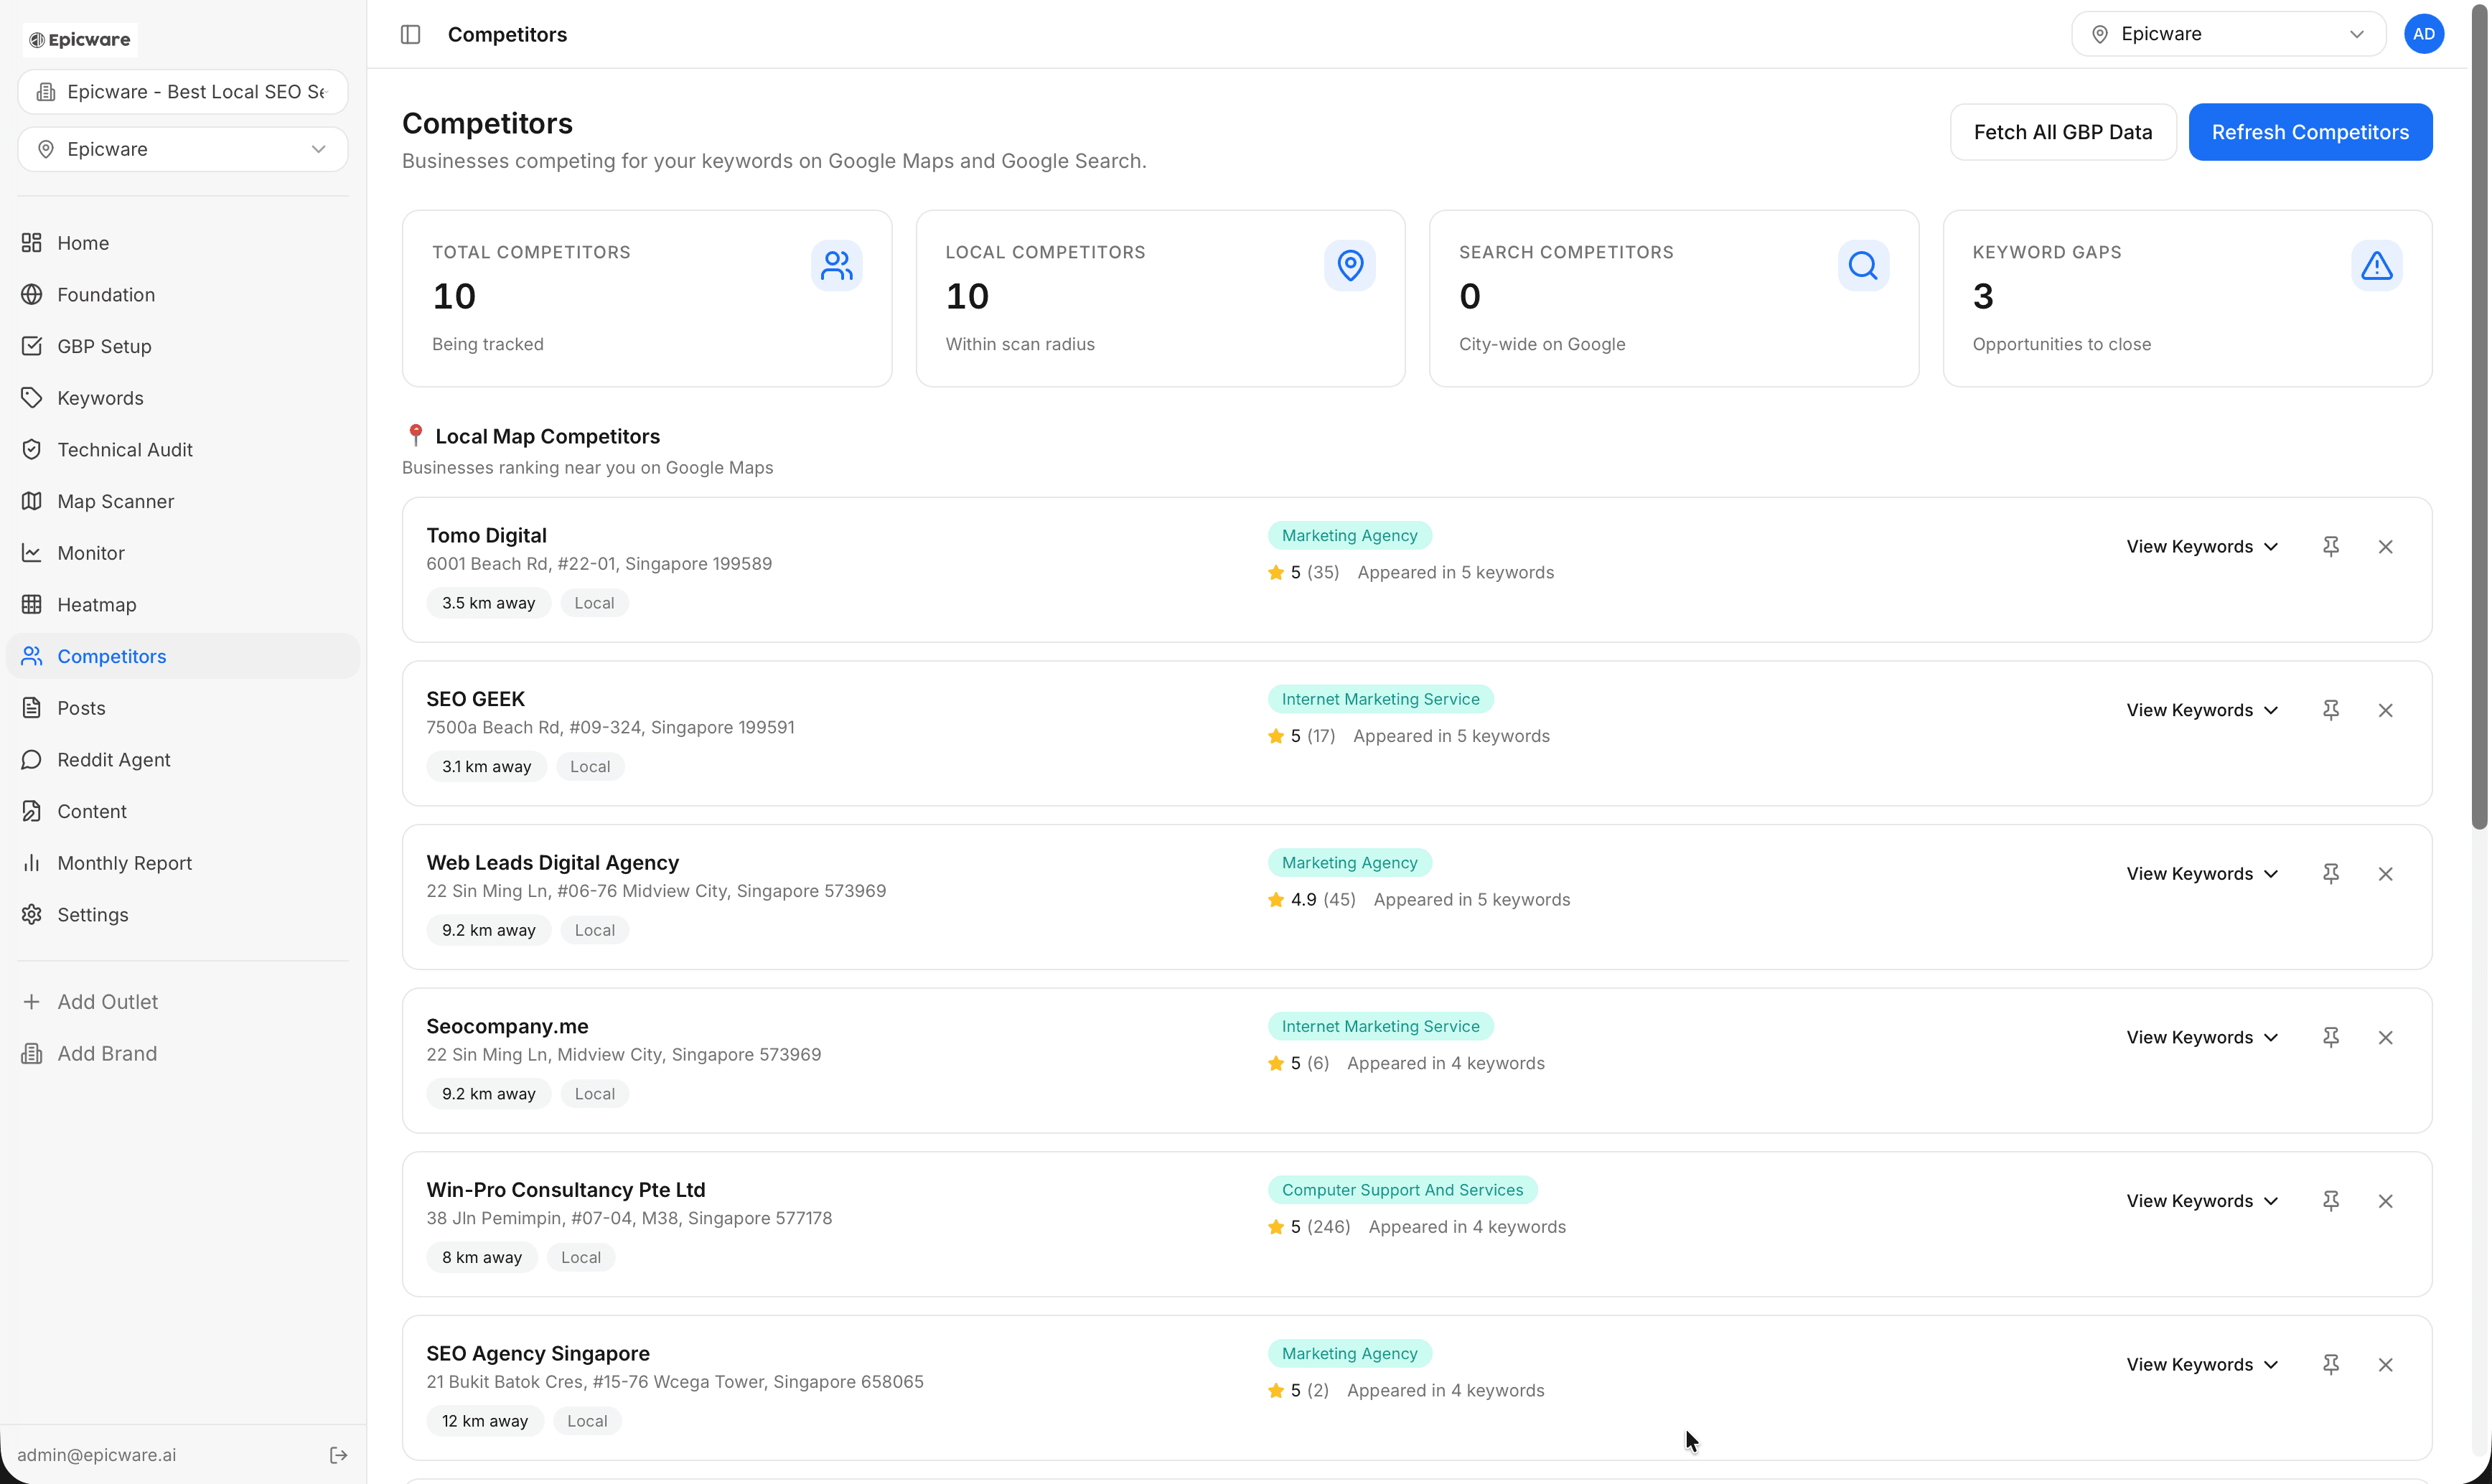
Task: Click 'Appeared in 4 keywords' on Win-Pro
Action: tap(1467, 1227)
